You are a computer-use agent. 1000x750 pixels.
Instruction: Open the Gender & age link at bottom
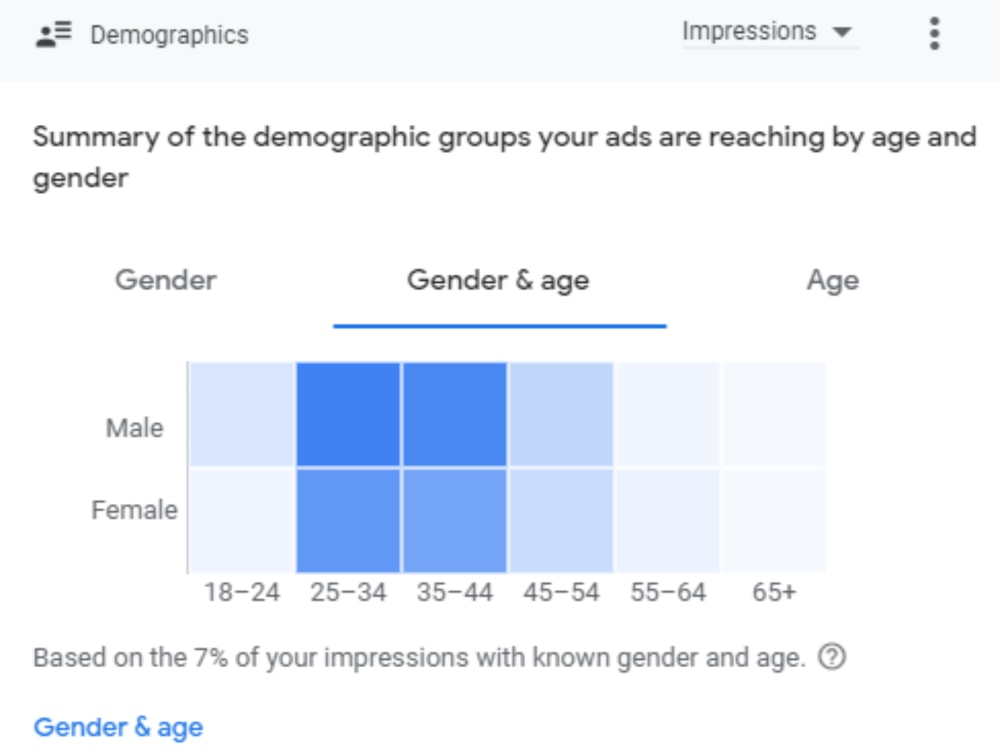(x=119, y=727)
